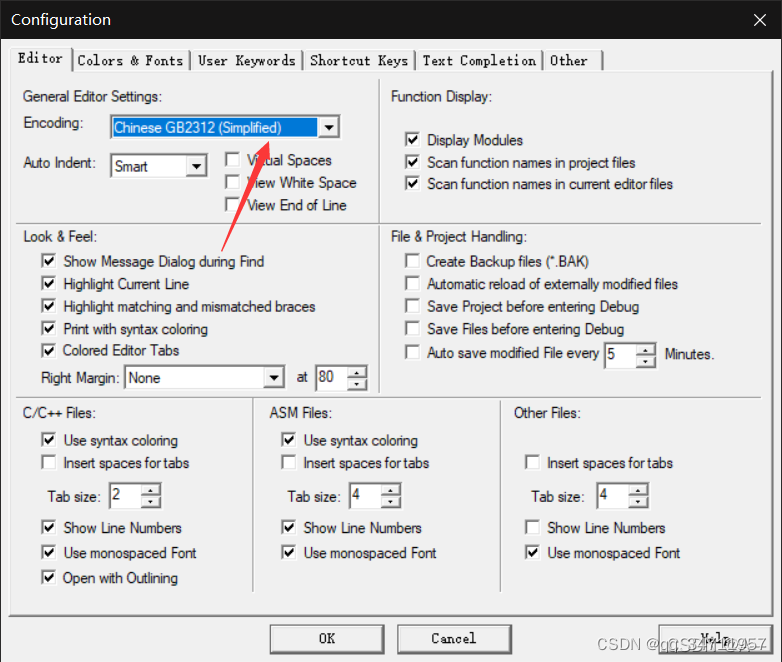
Task: Toggle Highlight matching and mismatched braces
Action: click(x=49, y=306)
